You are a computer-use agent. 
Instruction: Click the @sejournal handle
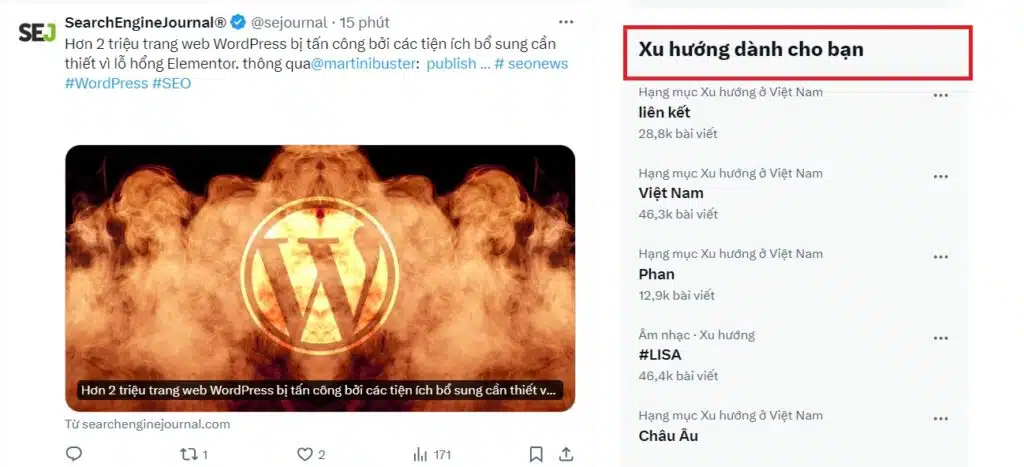[x=289, y=23]
